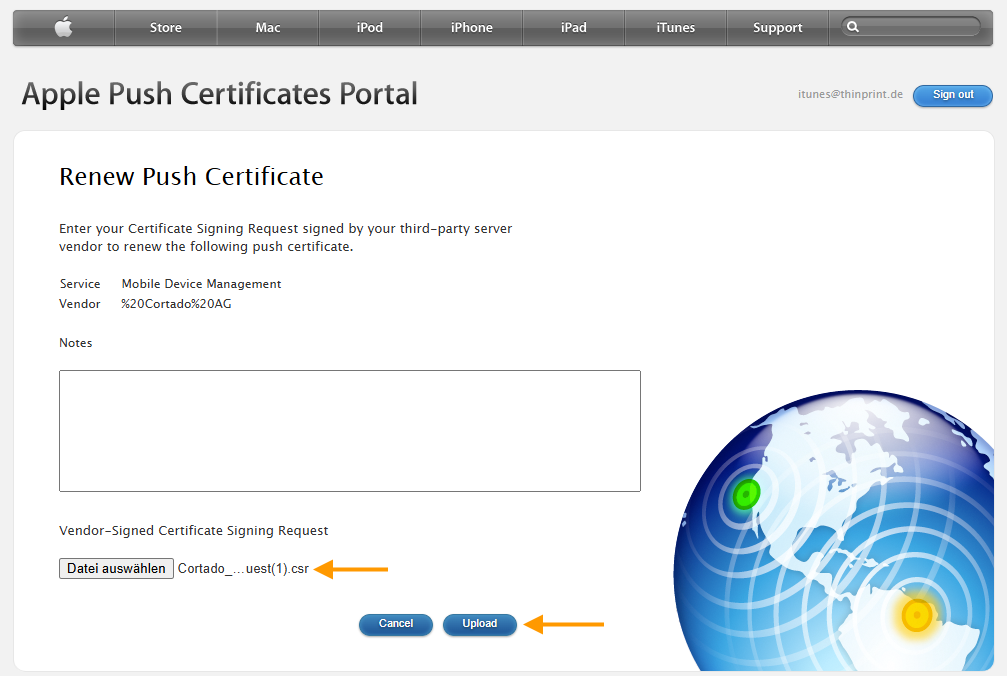The height and width of the screenshot is (676, 1007).
Task: Open the Support navigation item
Action: pos(778,28)
